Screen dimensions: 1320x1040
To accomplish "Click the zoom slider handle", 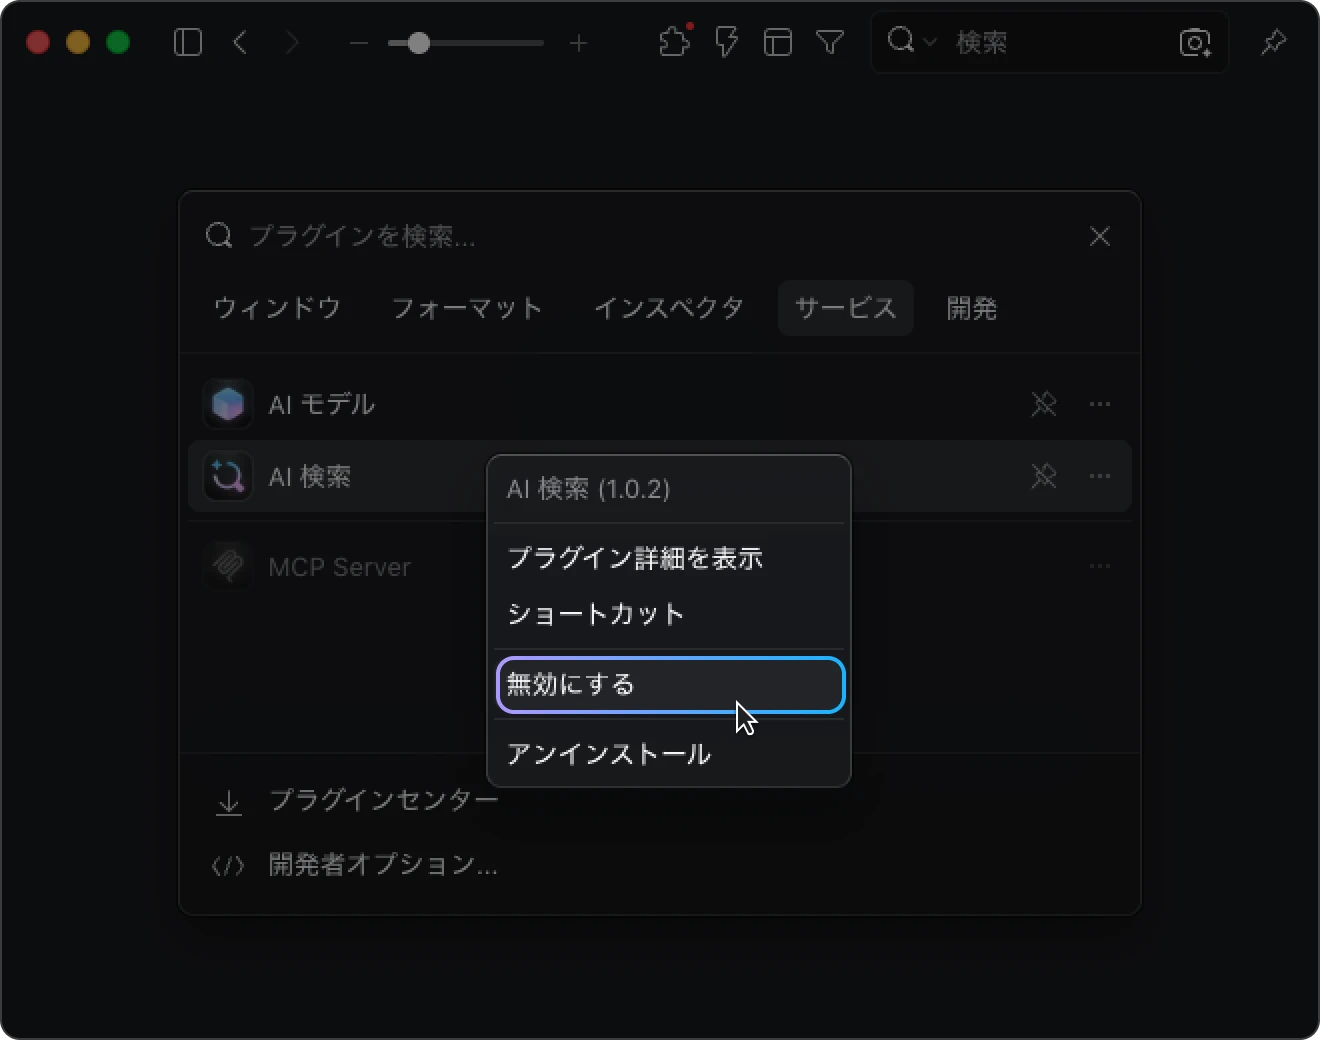I will 419,43.
